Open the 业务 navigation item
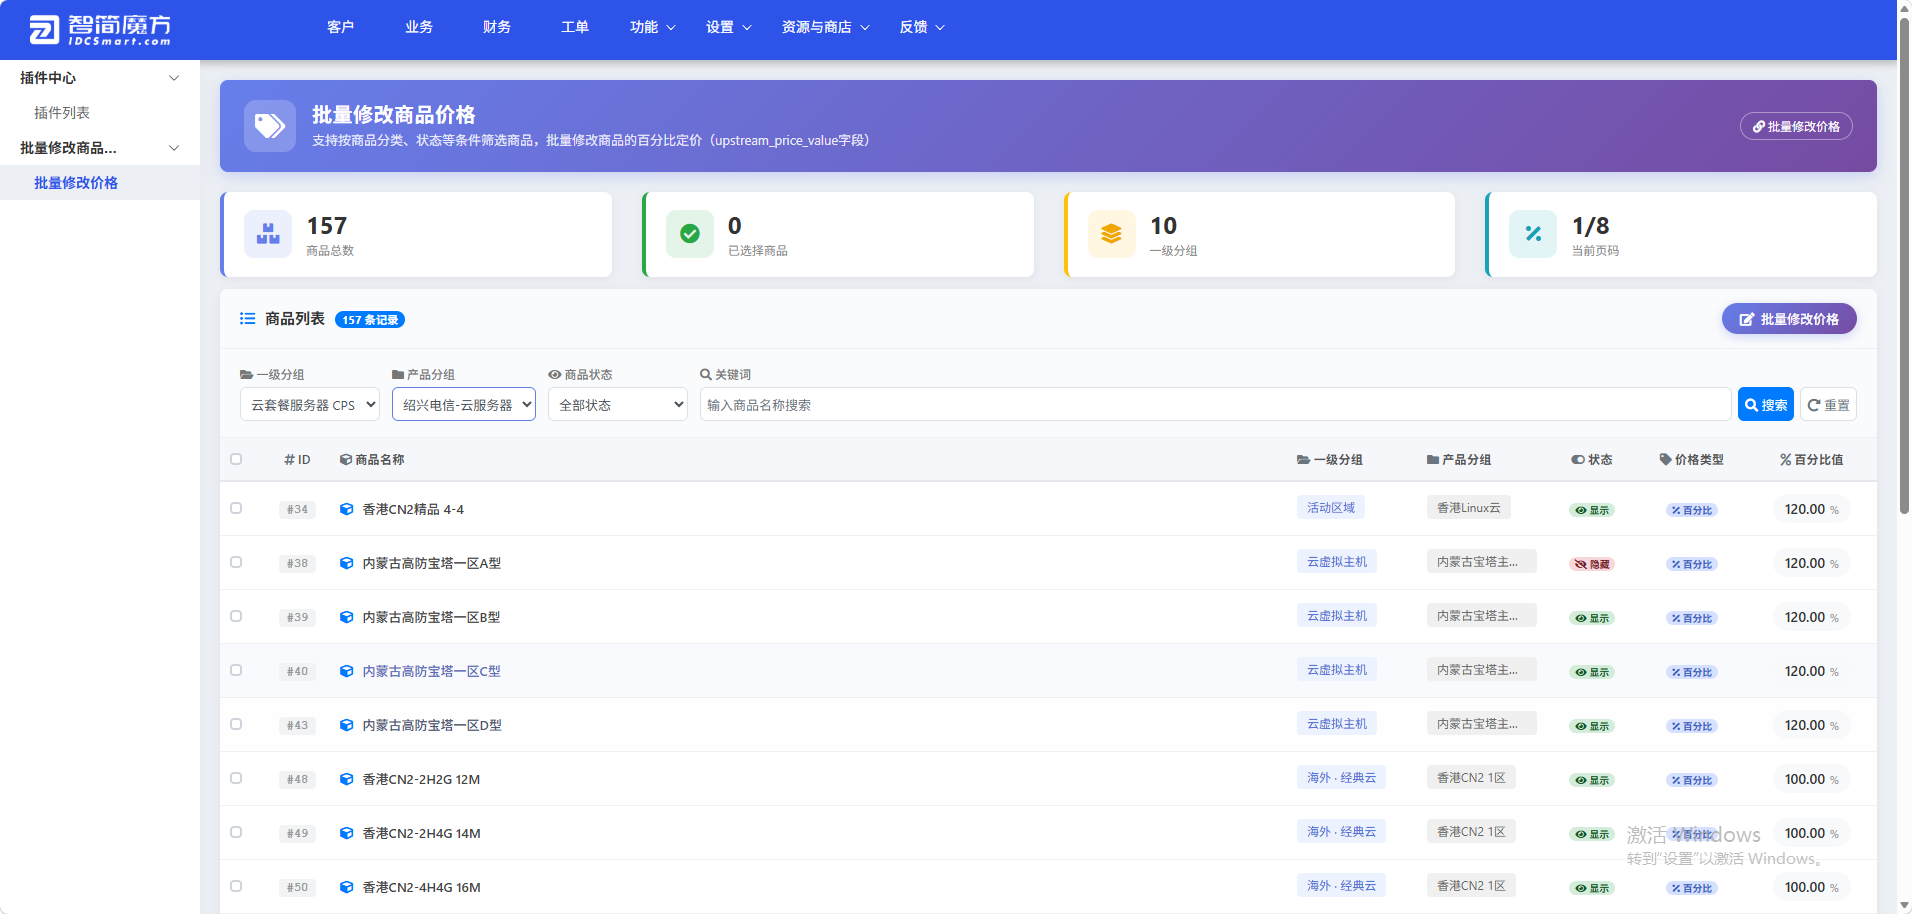 tap(419, 27)
